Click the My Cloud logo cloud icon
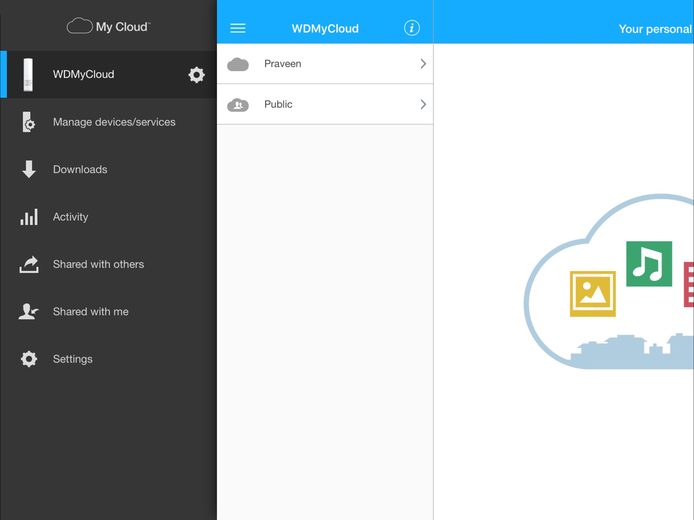The image size is (694, 520). click(x=79, y=26)
